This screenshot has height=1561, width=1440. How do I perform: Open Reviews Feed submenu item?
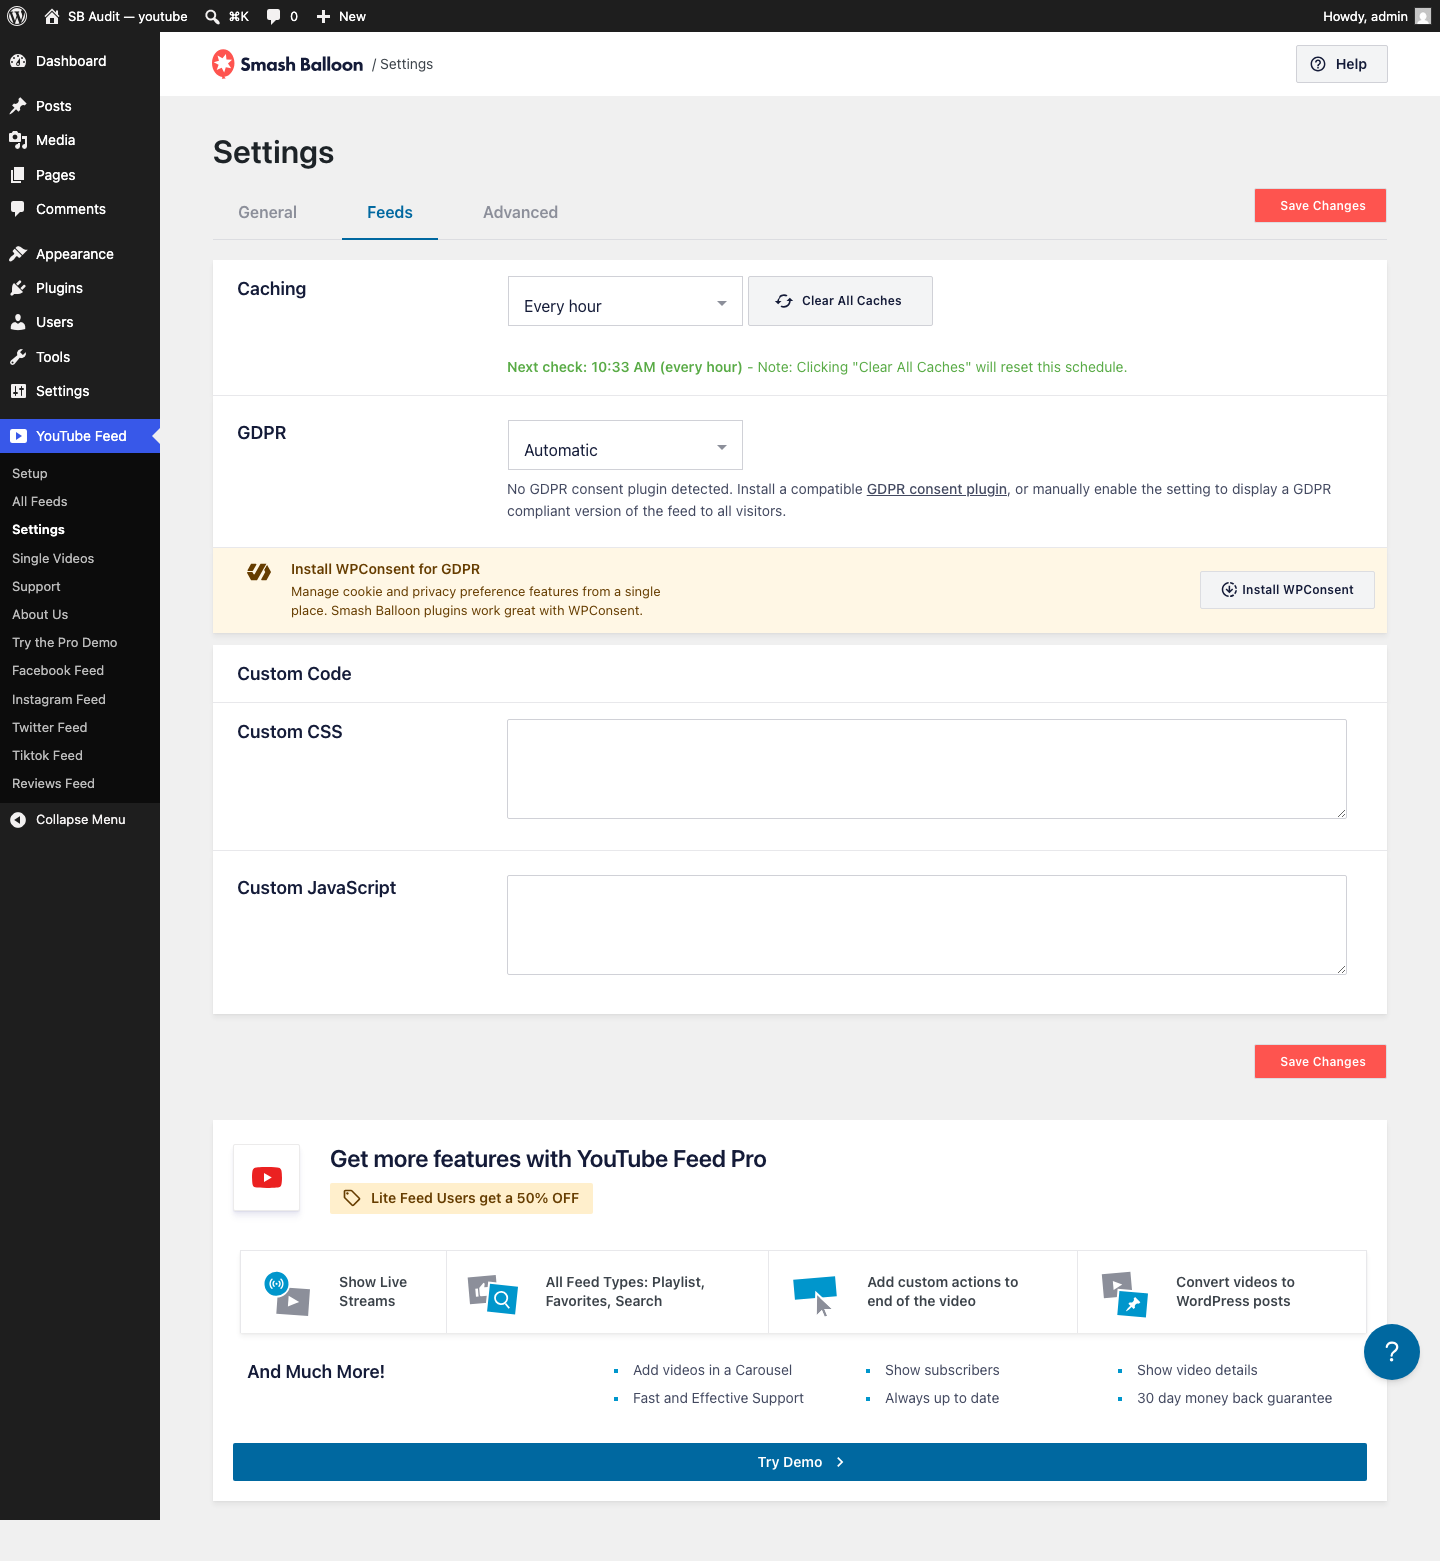[53, 783]
